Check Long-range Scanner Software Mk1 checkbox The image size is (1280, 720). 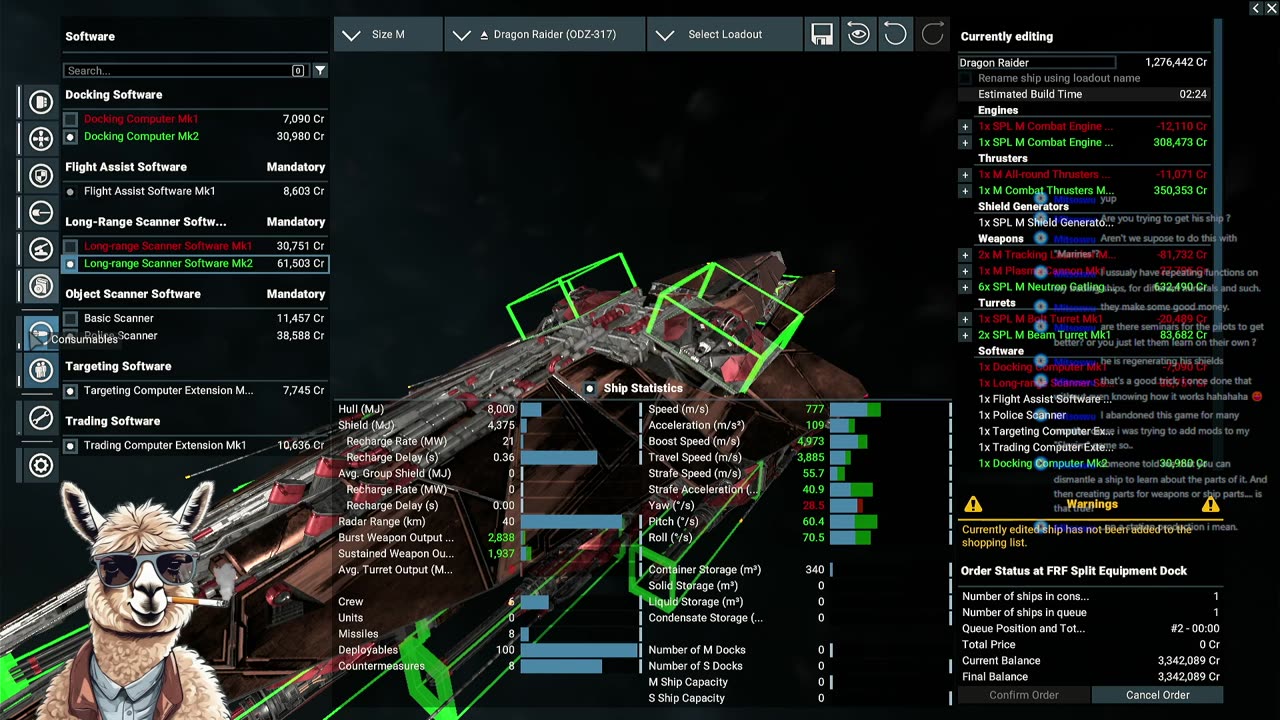70,246
